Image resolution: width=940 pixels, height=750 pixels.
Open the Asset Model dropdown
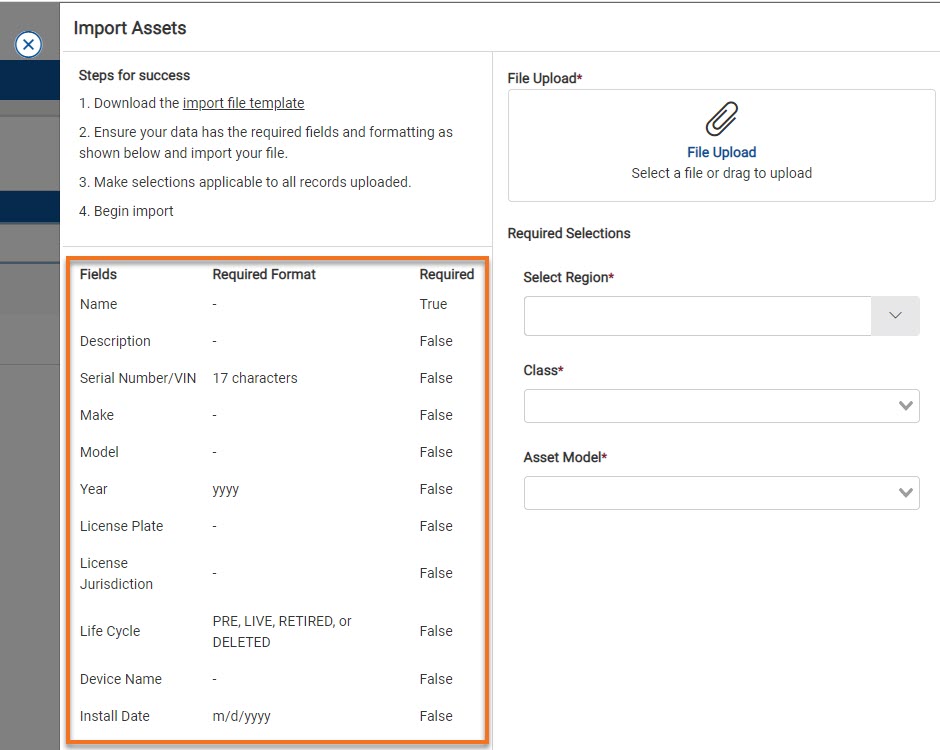click(905, 492)
